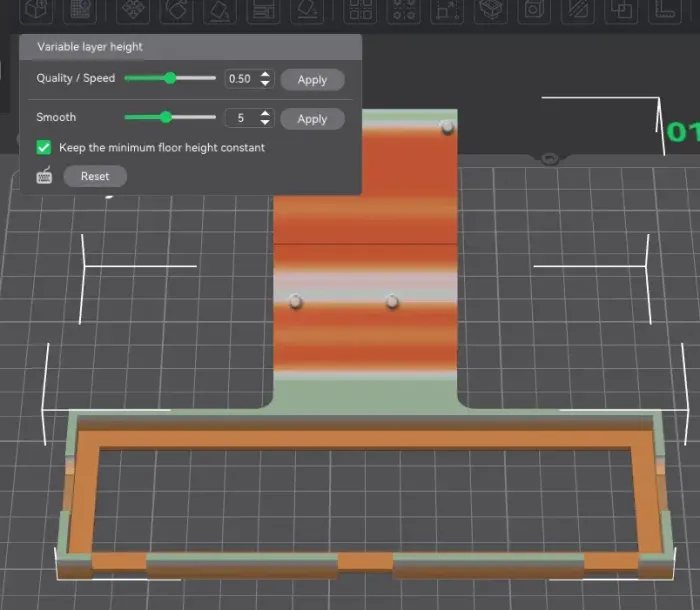Click the four-squares split objects icon
Screen dimensions: 700x610
click(362, 11)
